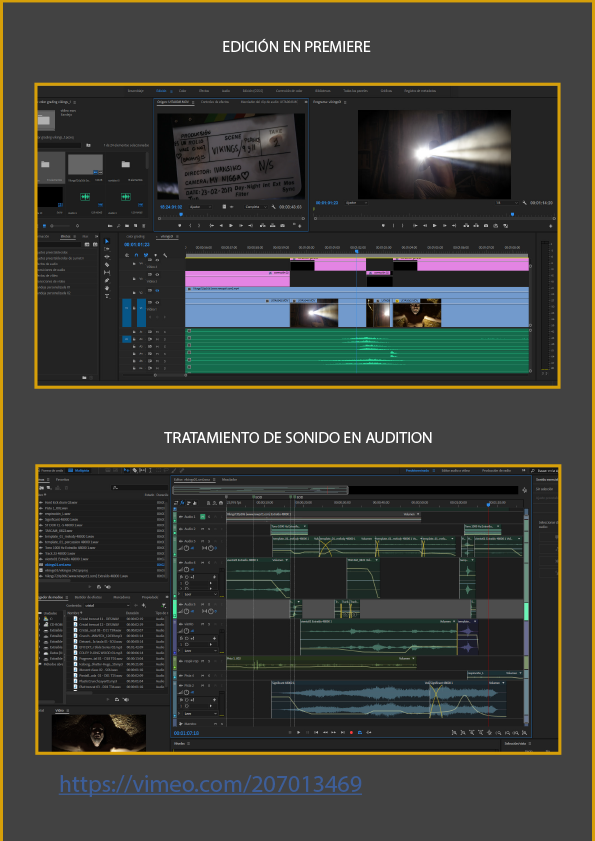Open Source monitor Ajustar zoom dropdown
Screen dimensions: 595x841
point(201,206)
